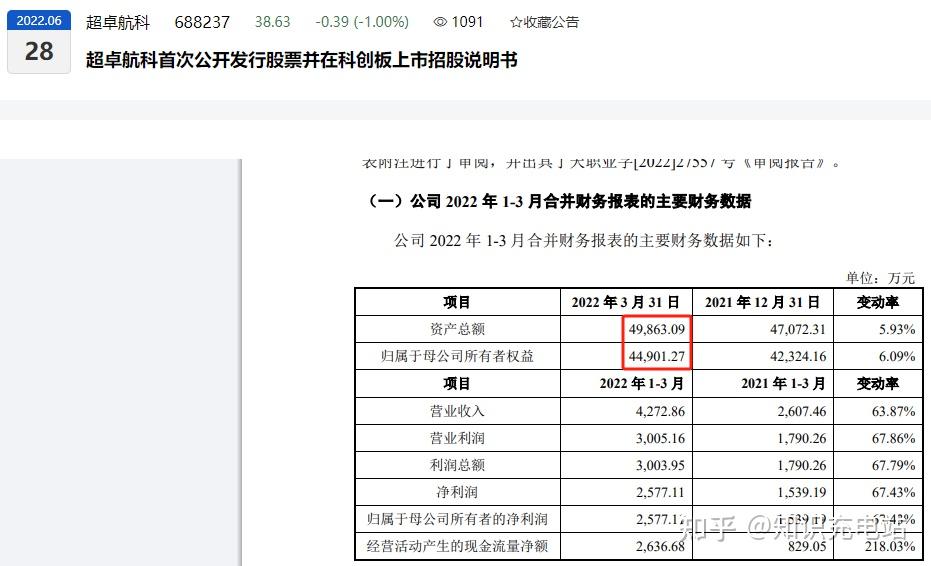Viewport: 931px width, 566px height.
Task: Click the 收藏公告 label
Action: click(x=551, y=22)
